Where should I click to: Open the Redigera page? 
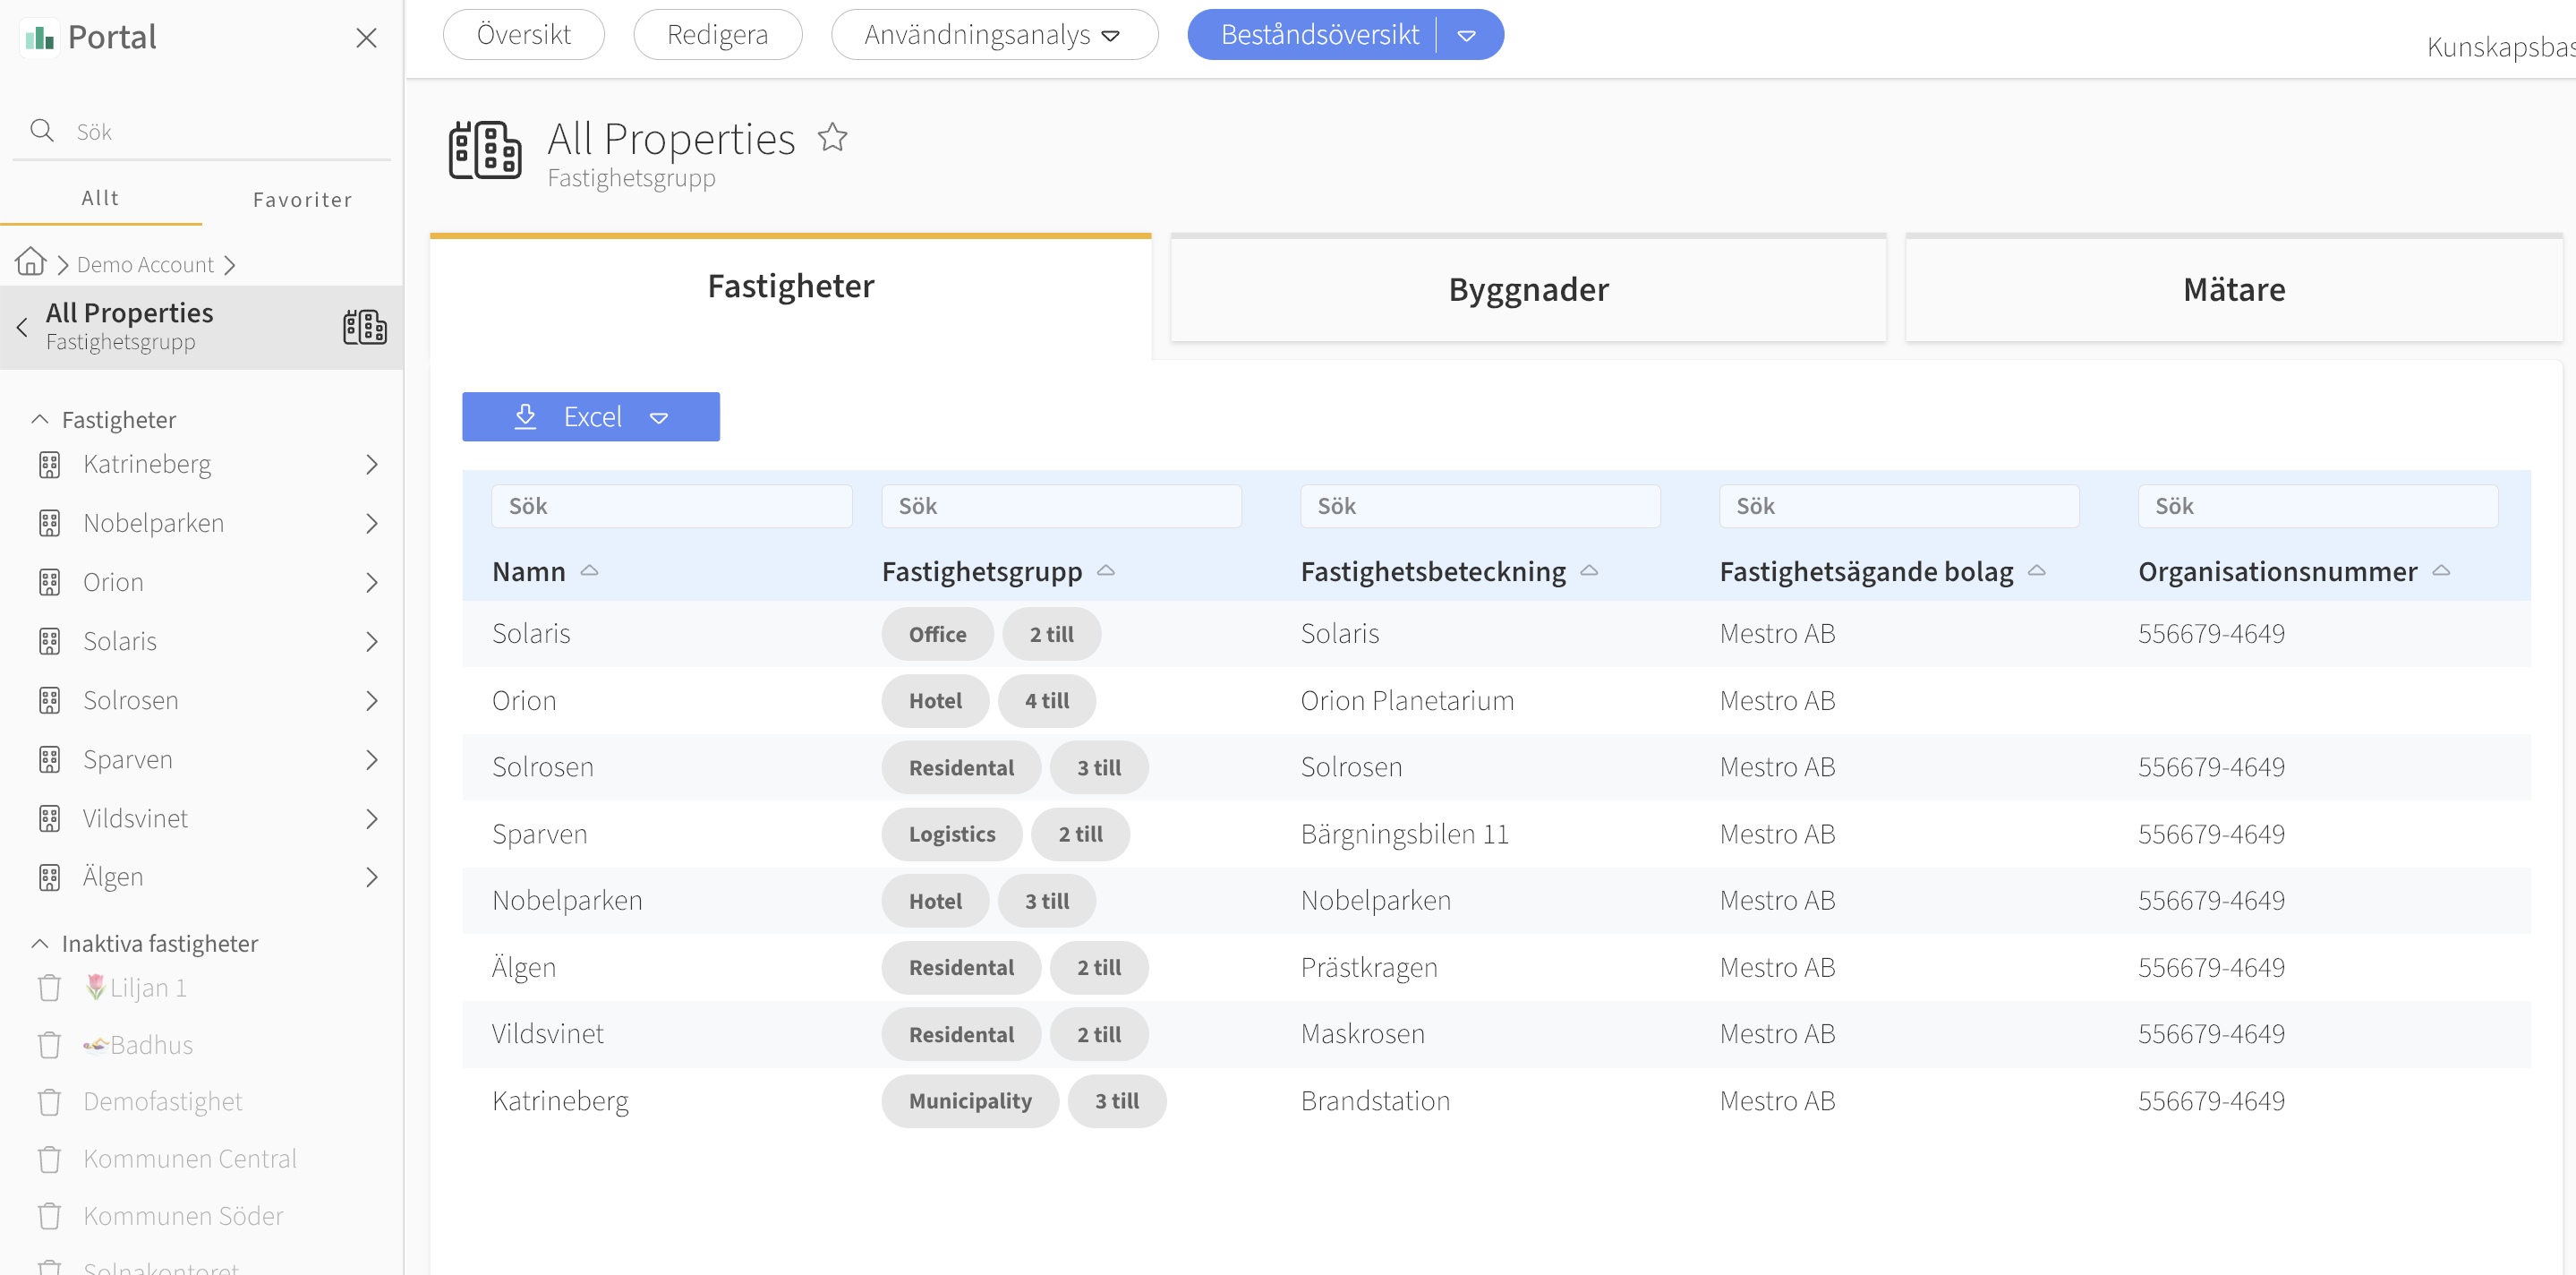[717, 35]
